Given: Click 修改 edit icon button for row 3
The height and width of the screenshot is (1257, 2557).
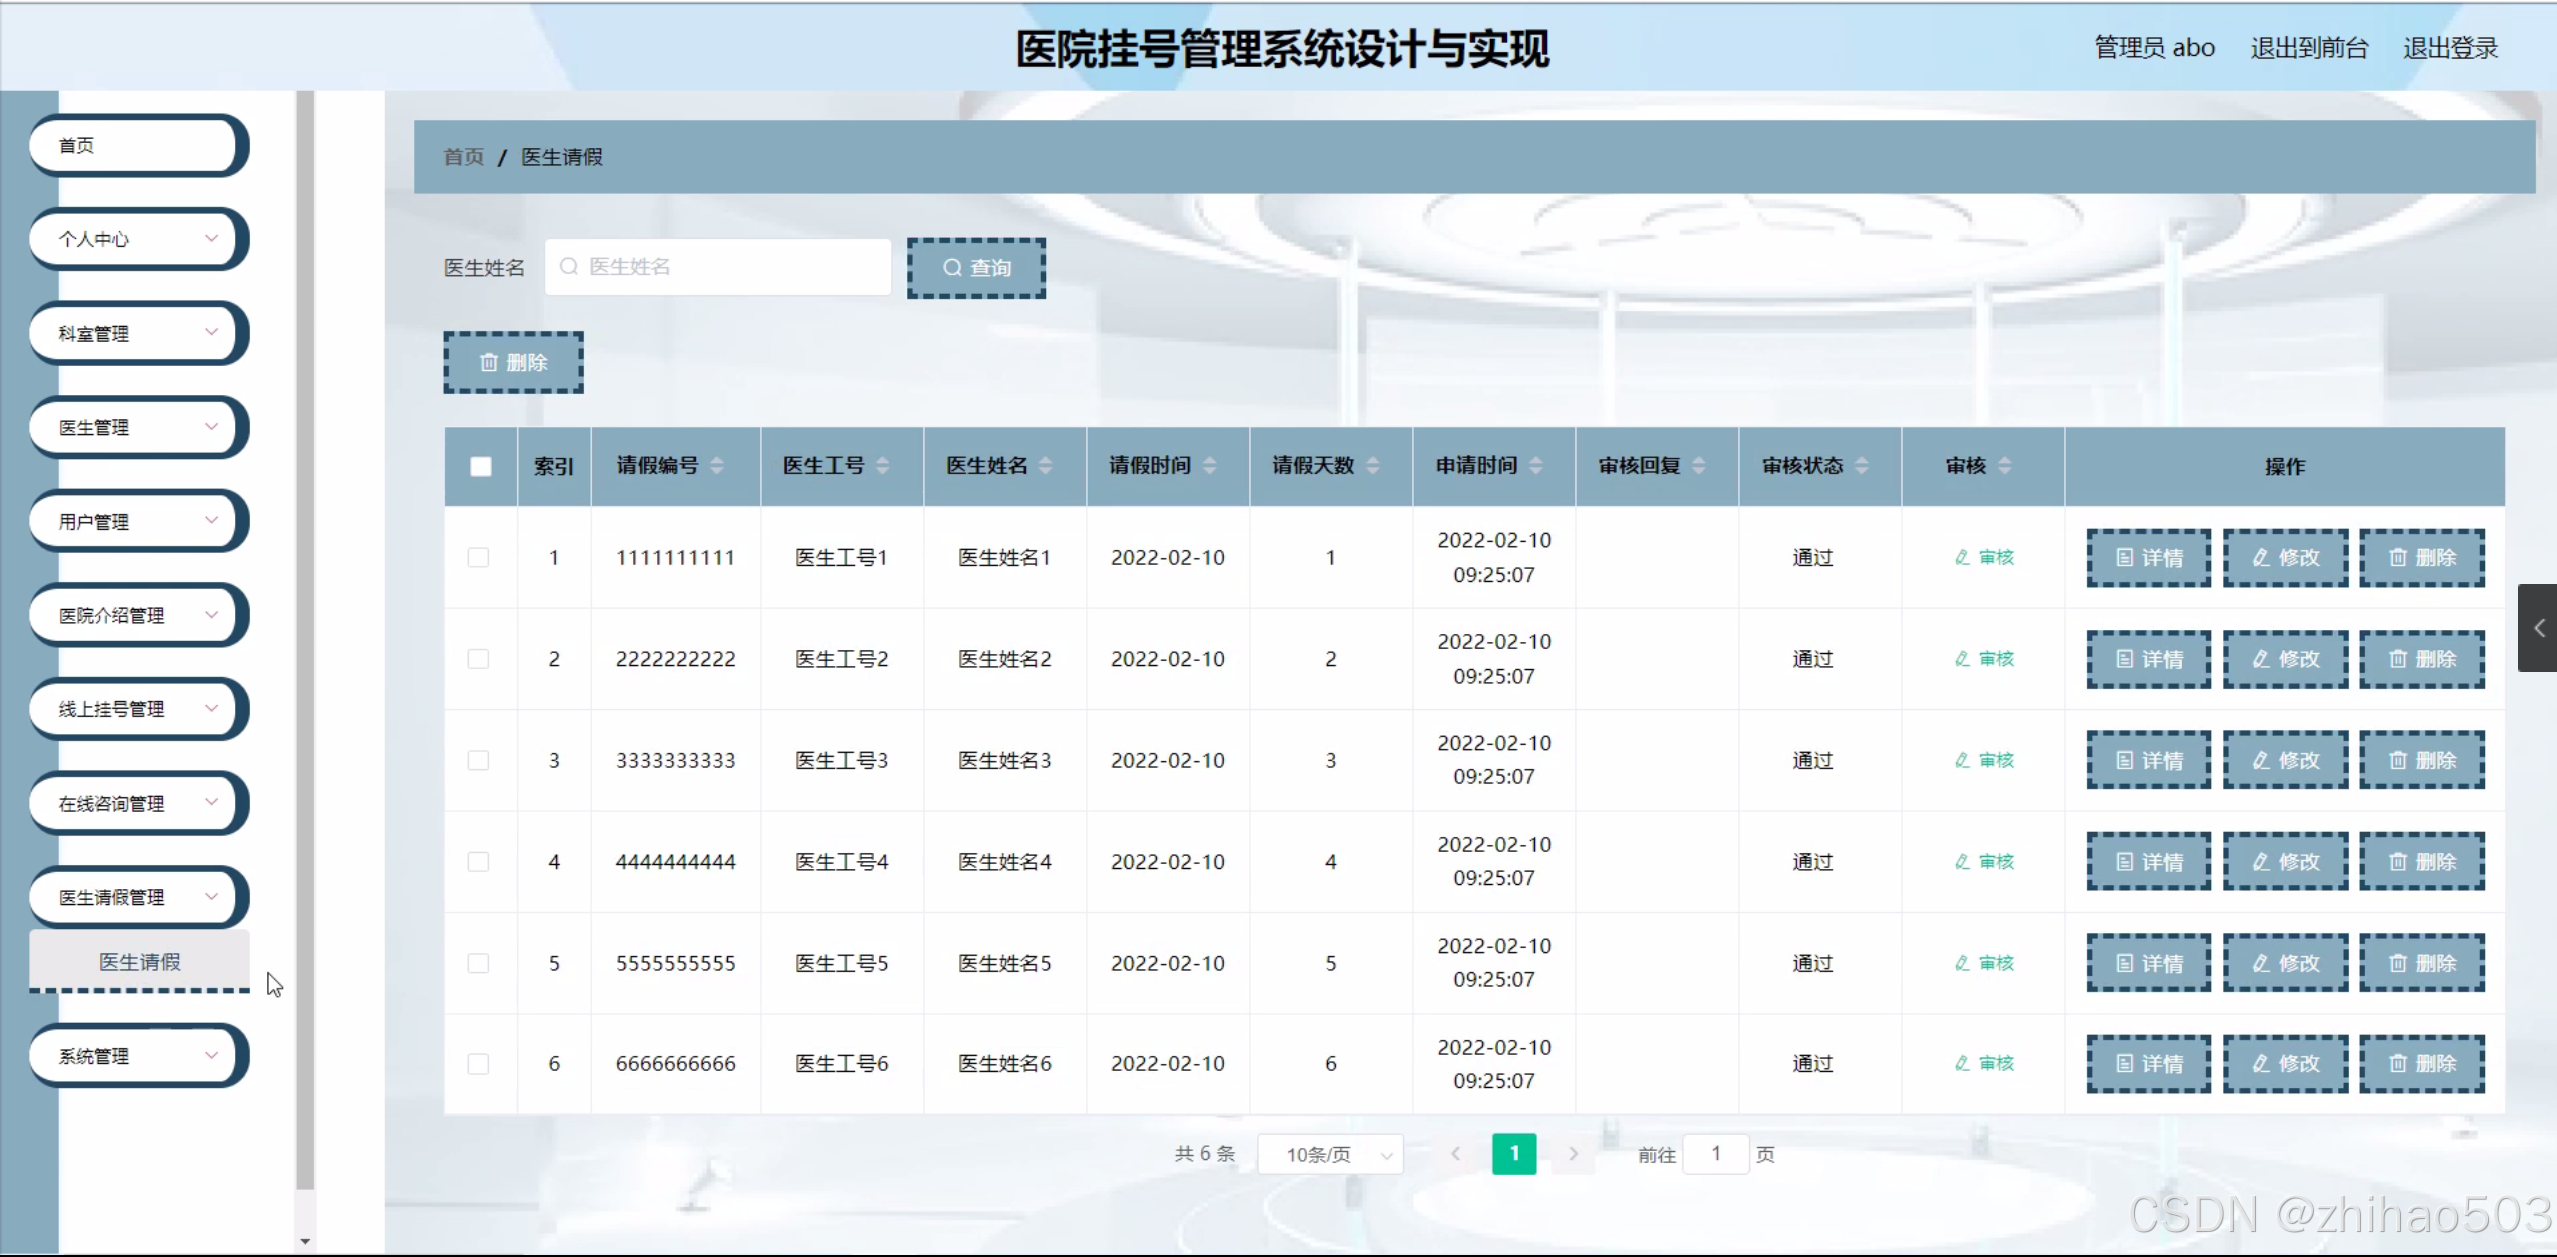Looking at the screenshot, I should (2285, 760).
